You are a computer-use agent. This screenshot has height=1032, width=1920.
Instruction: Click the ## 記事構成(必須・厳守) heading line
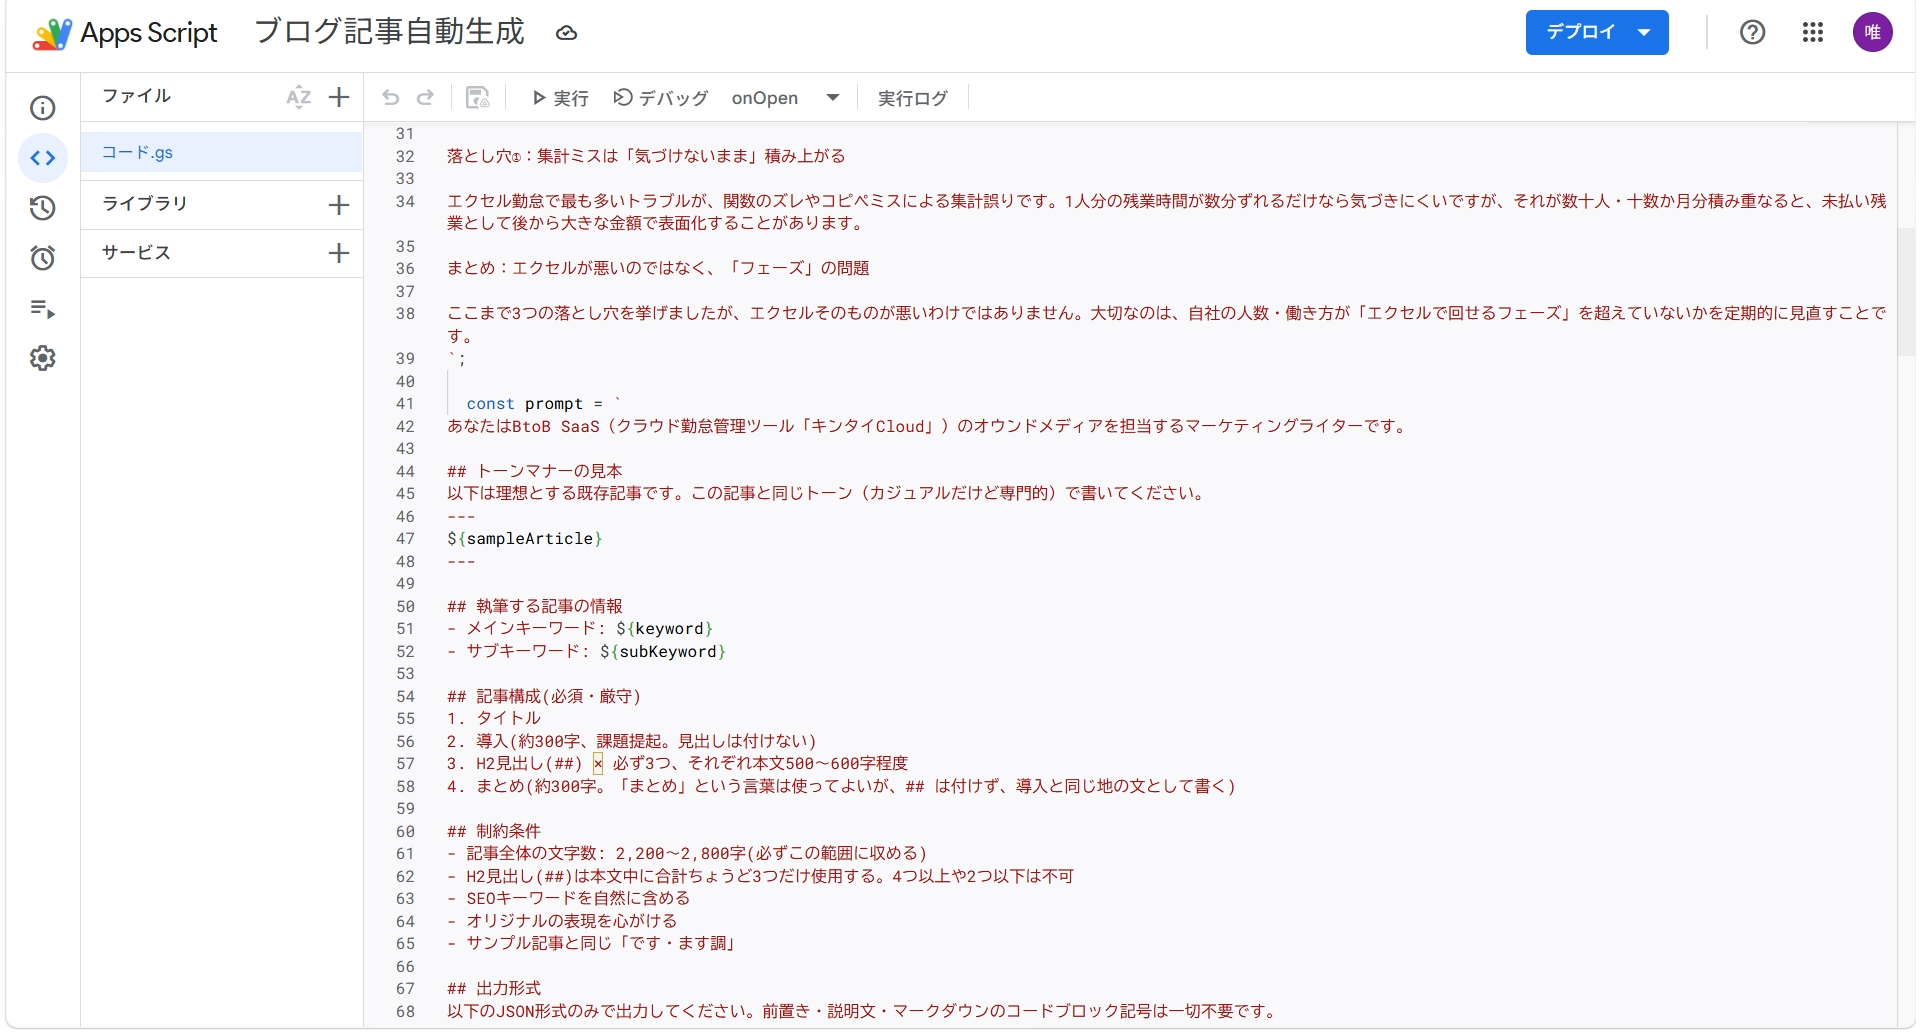(x=544, y=697)
